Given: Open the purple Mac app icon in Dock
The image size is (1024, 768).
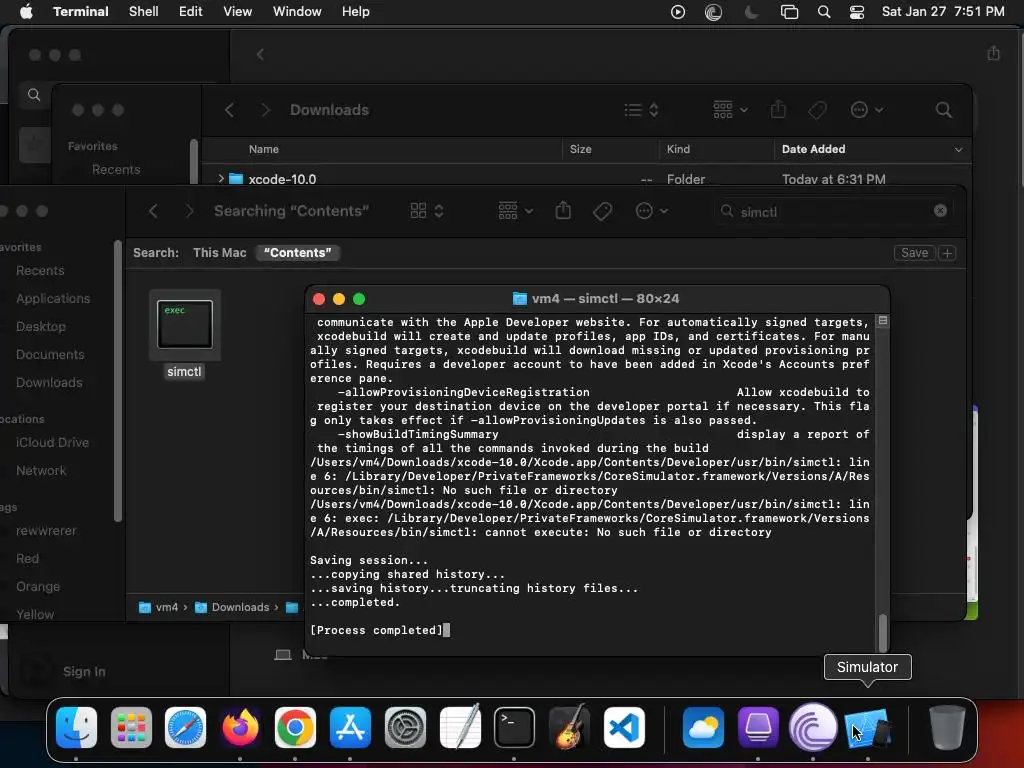Looking at the screenshot, I should point(758,727).
